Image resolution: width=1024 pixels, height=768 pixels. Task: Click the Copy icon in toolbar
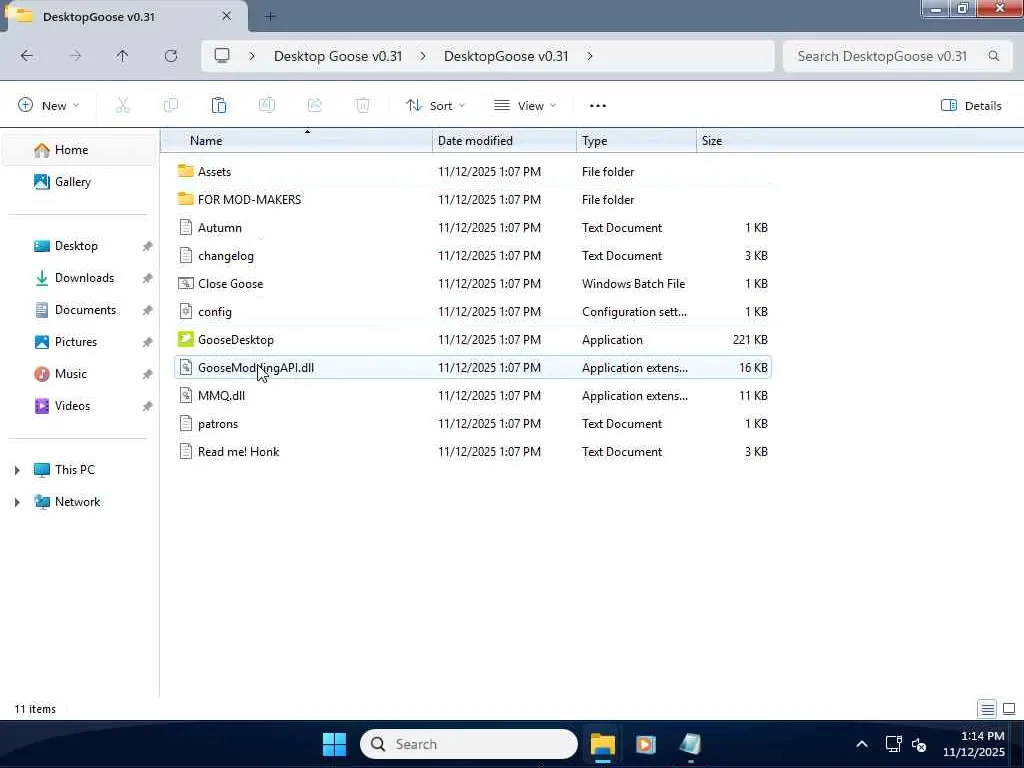170,105
